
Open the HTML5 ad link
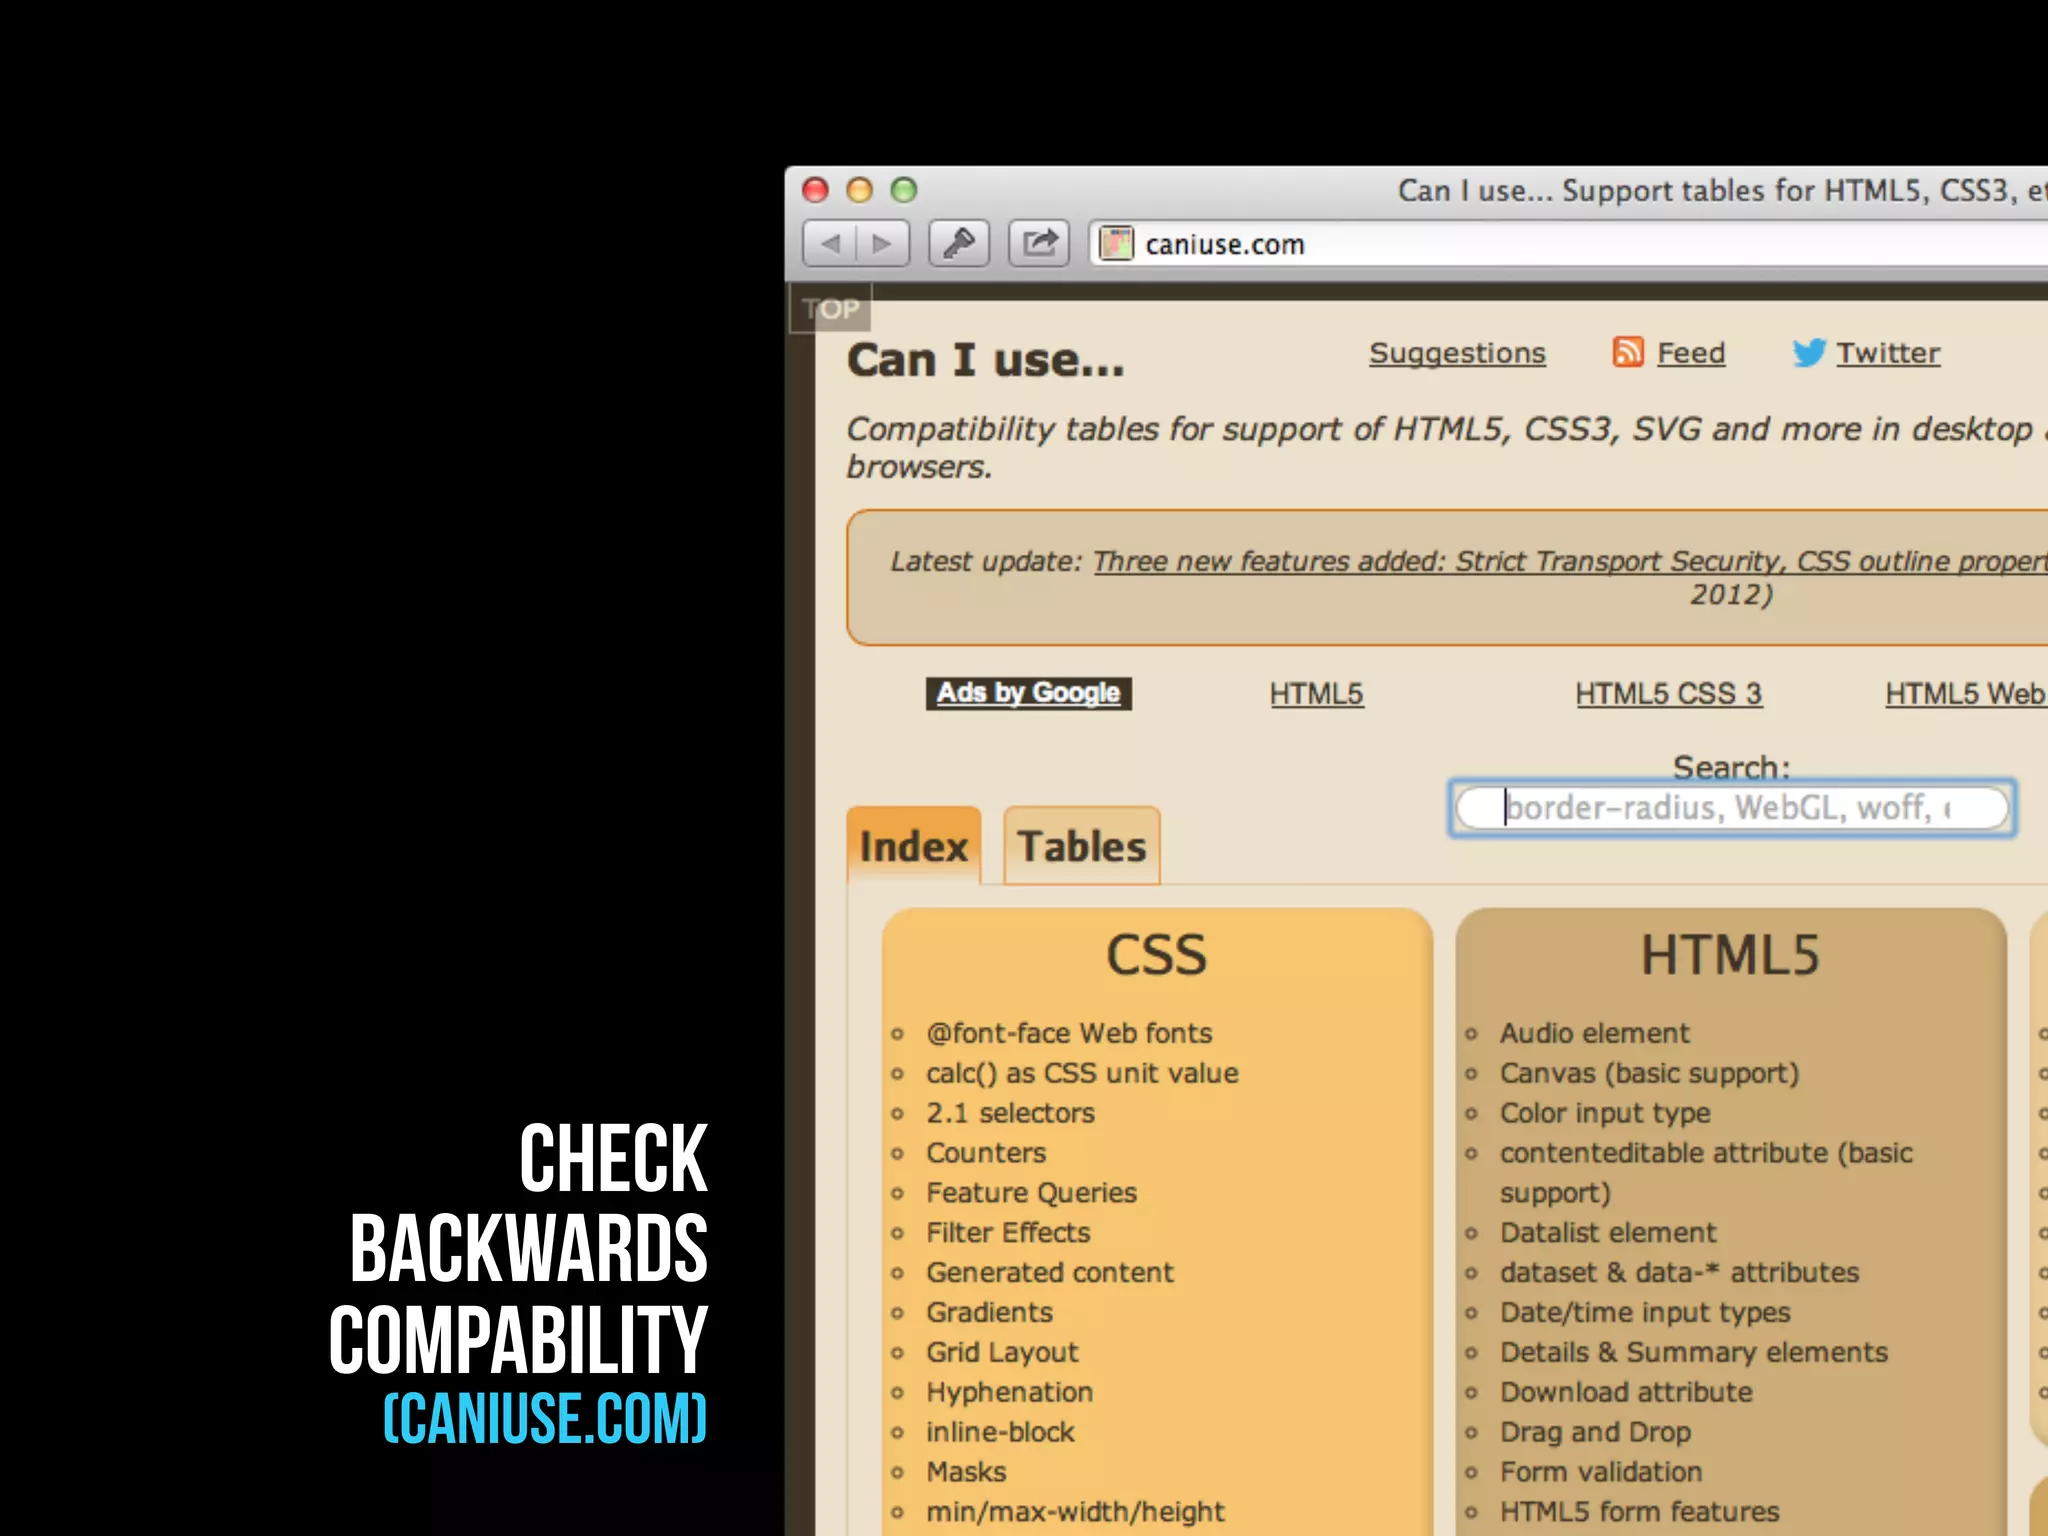tap(1316, 694)
